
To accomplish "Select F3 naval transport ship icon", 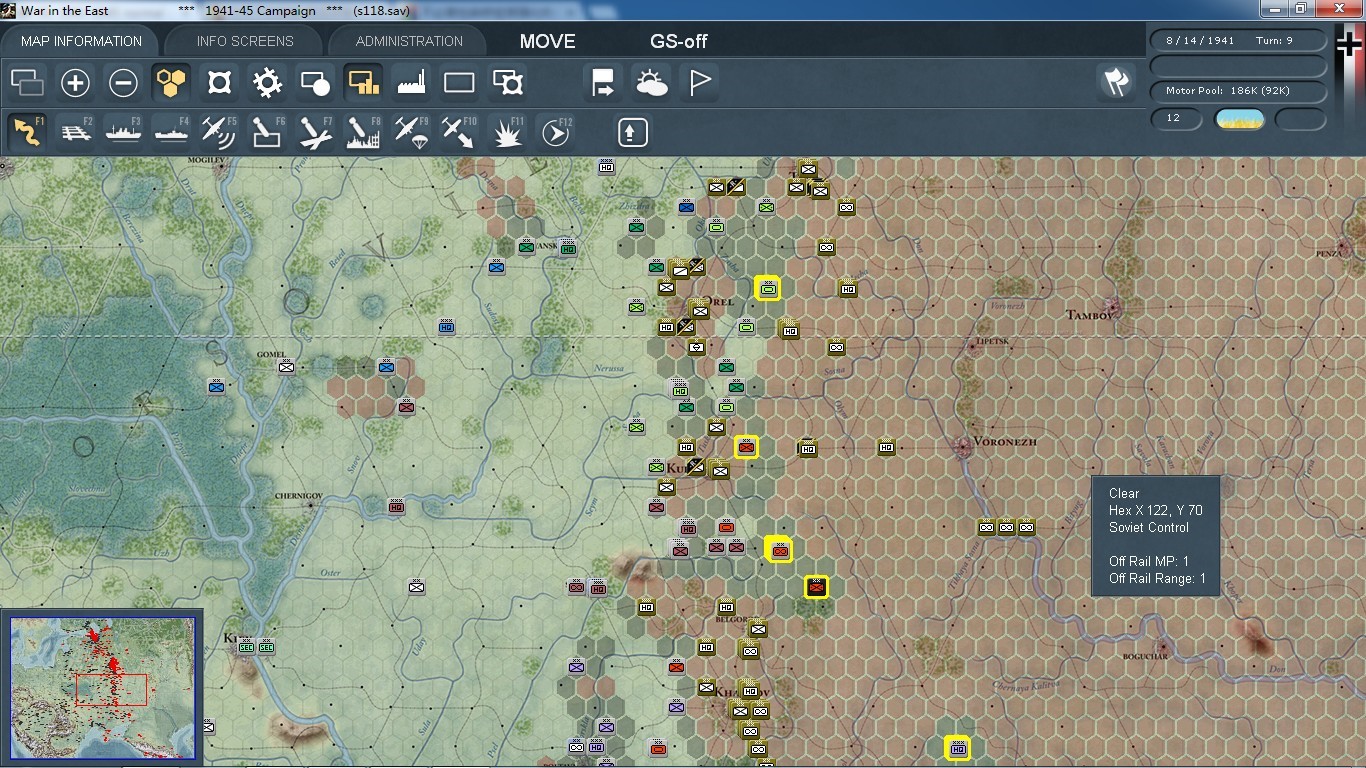I will tap(123, 132).
